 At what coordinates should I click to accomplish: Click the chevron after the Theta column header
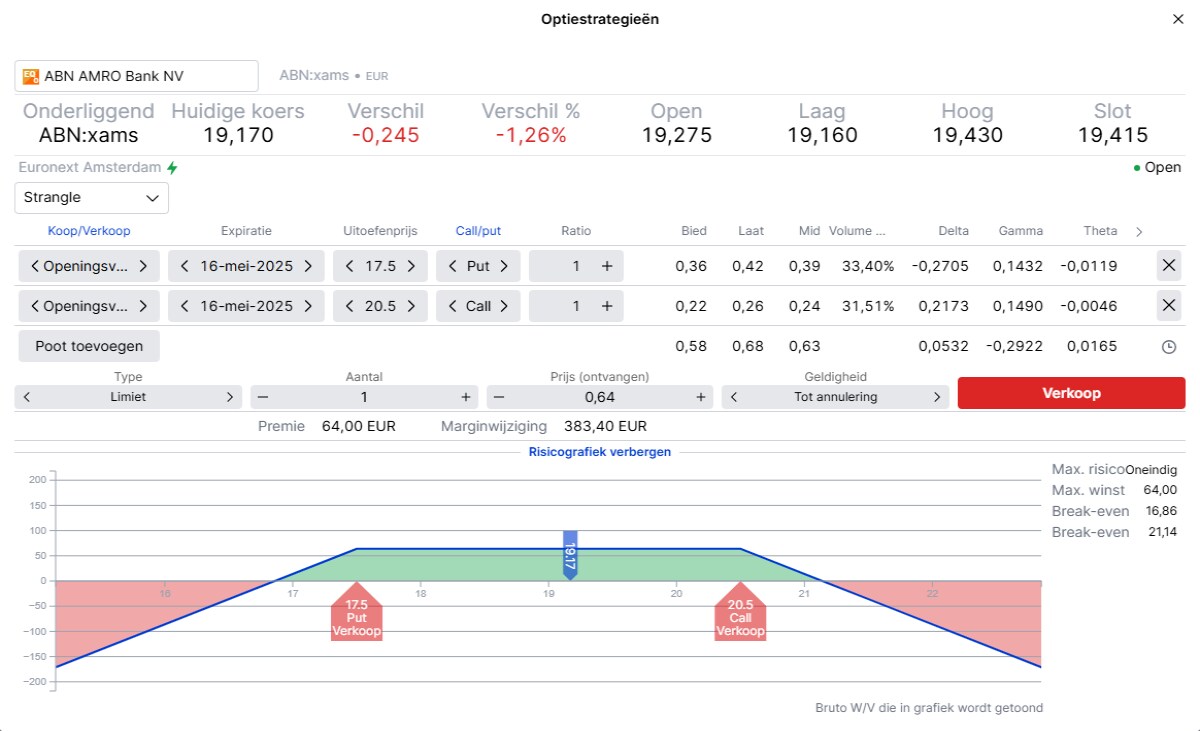coord(1139,231)
